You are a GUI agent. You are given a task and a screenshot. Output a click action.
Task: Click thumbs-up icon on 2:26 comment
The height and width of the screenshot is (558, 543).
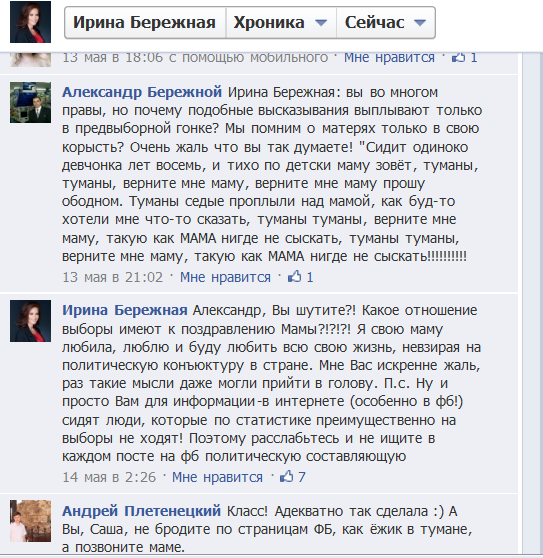pos(286,477)
